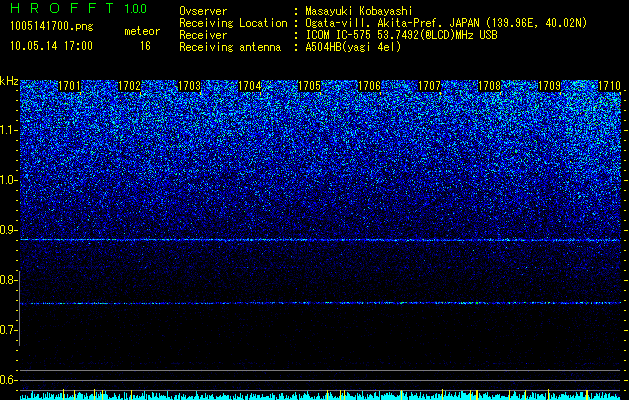Click the meteor count 16
This screenshot has width=629, height=400.
click(x=145, y=46)
